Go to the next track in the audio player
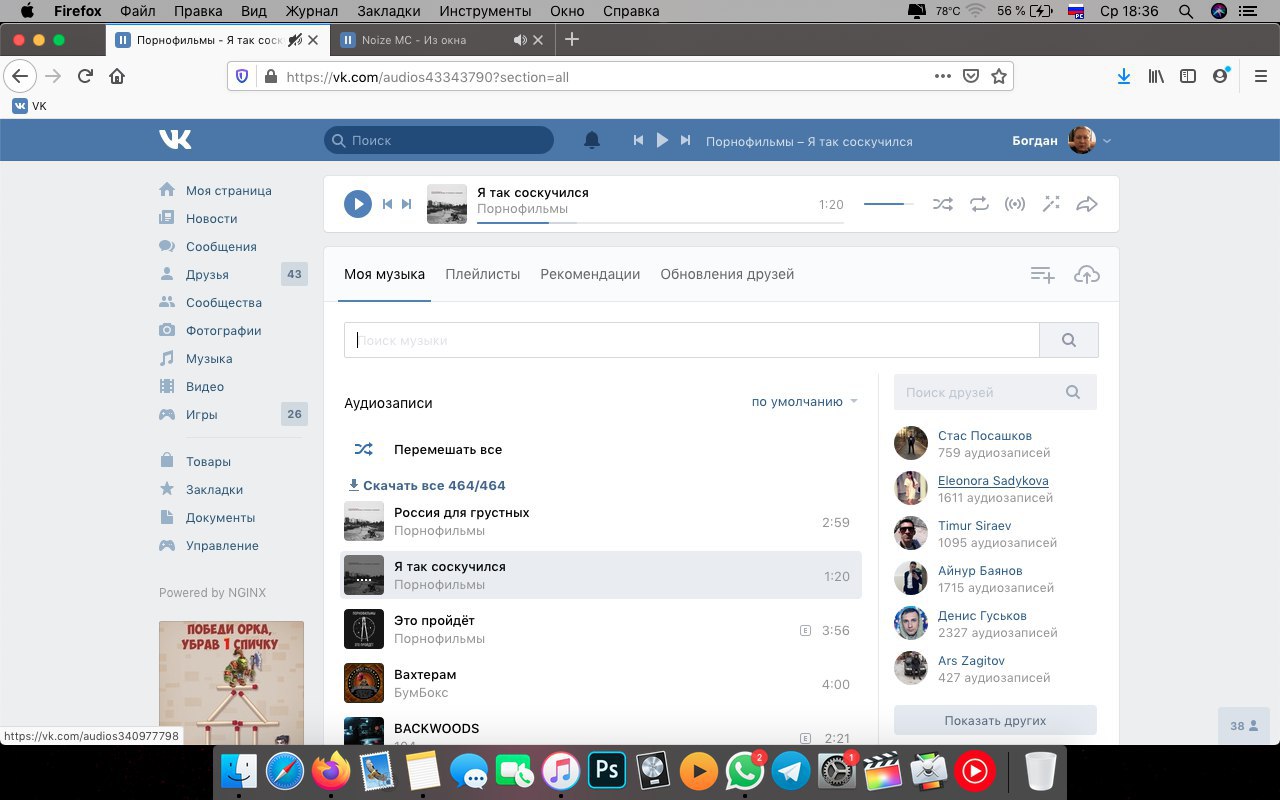The width and height of the screenshot is (1280, 800). pyautogui.click(x=406, y=204)
